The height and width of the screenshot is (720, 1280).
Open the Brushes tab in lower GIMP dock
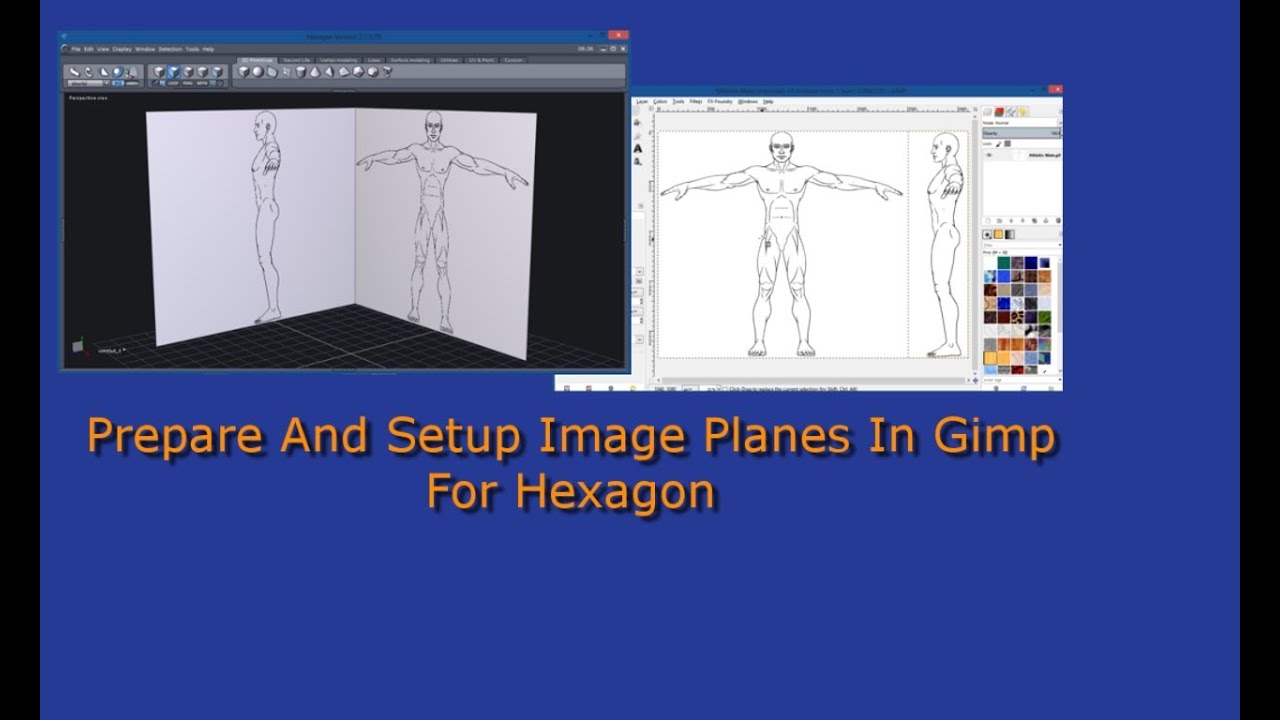tap(987, 234)
